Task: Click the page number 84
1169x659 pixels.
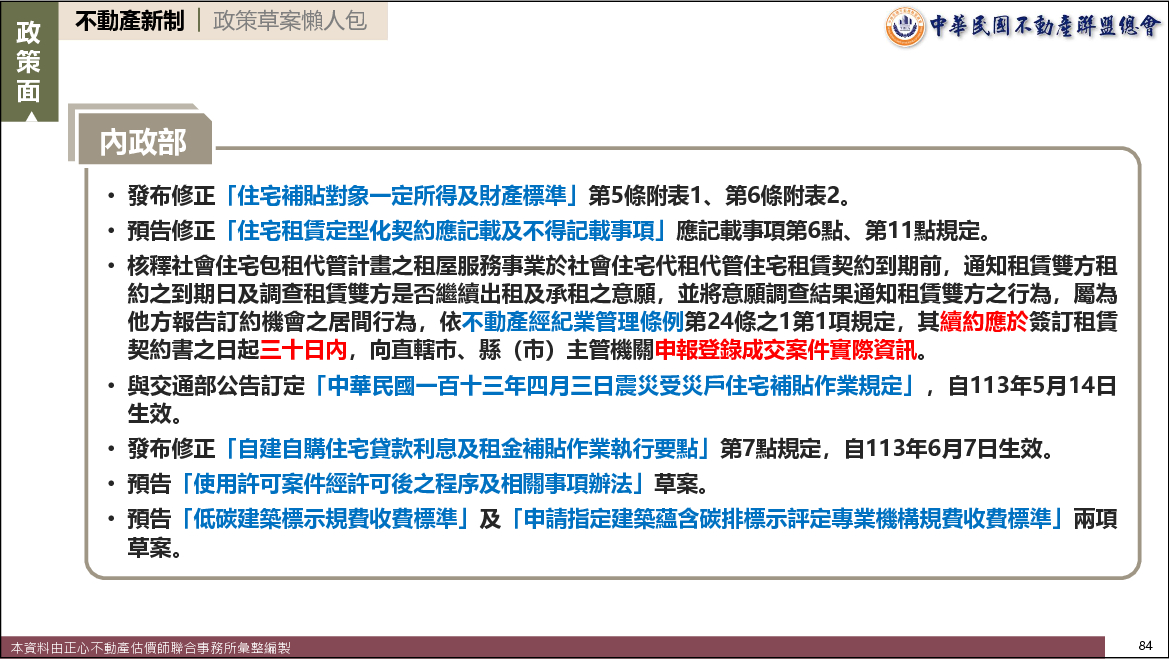Action: pos(1145,645)
